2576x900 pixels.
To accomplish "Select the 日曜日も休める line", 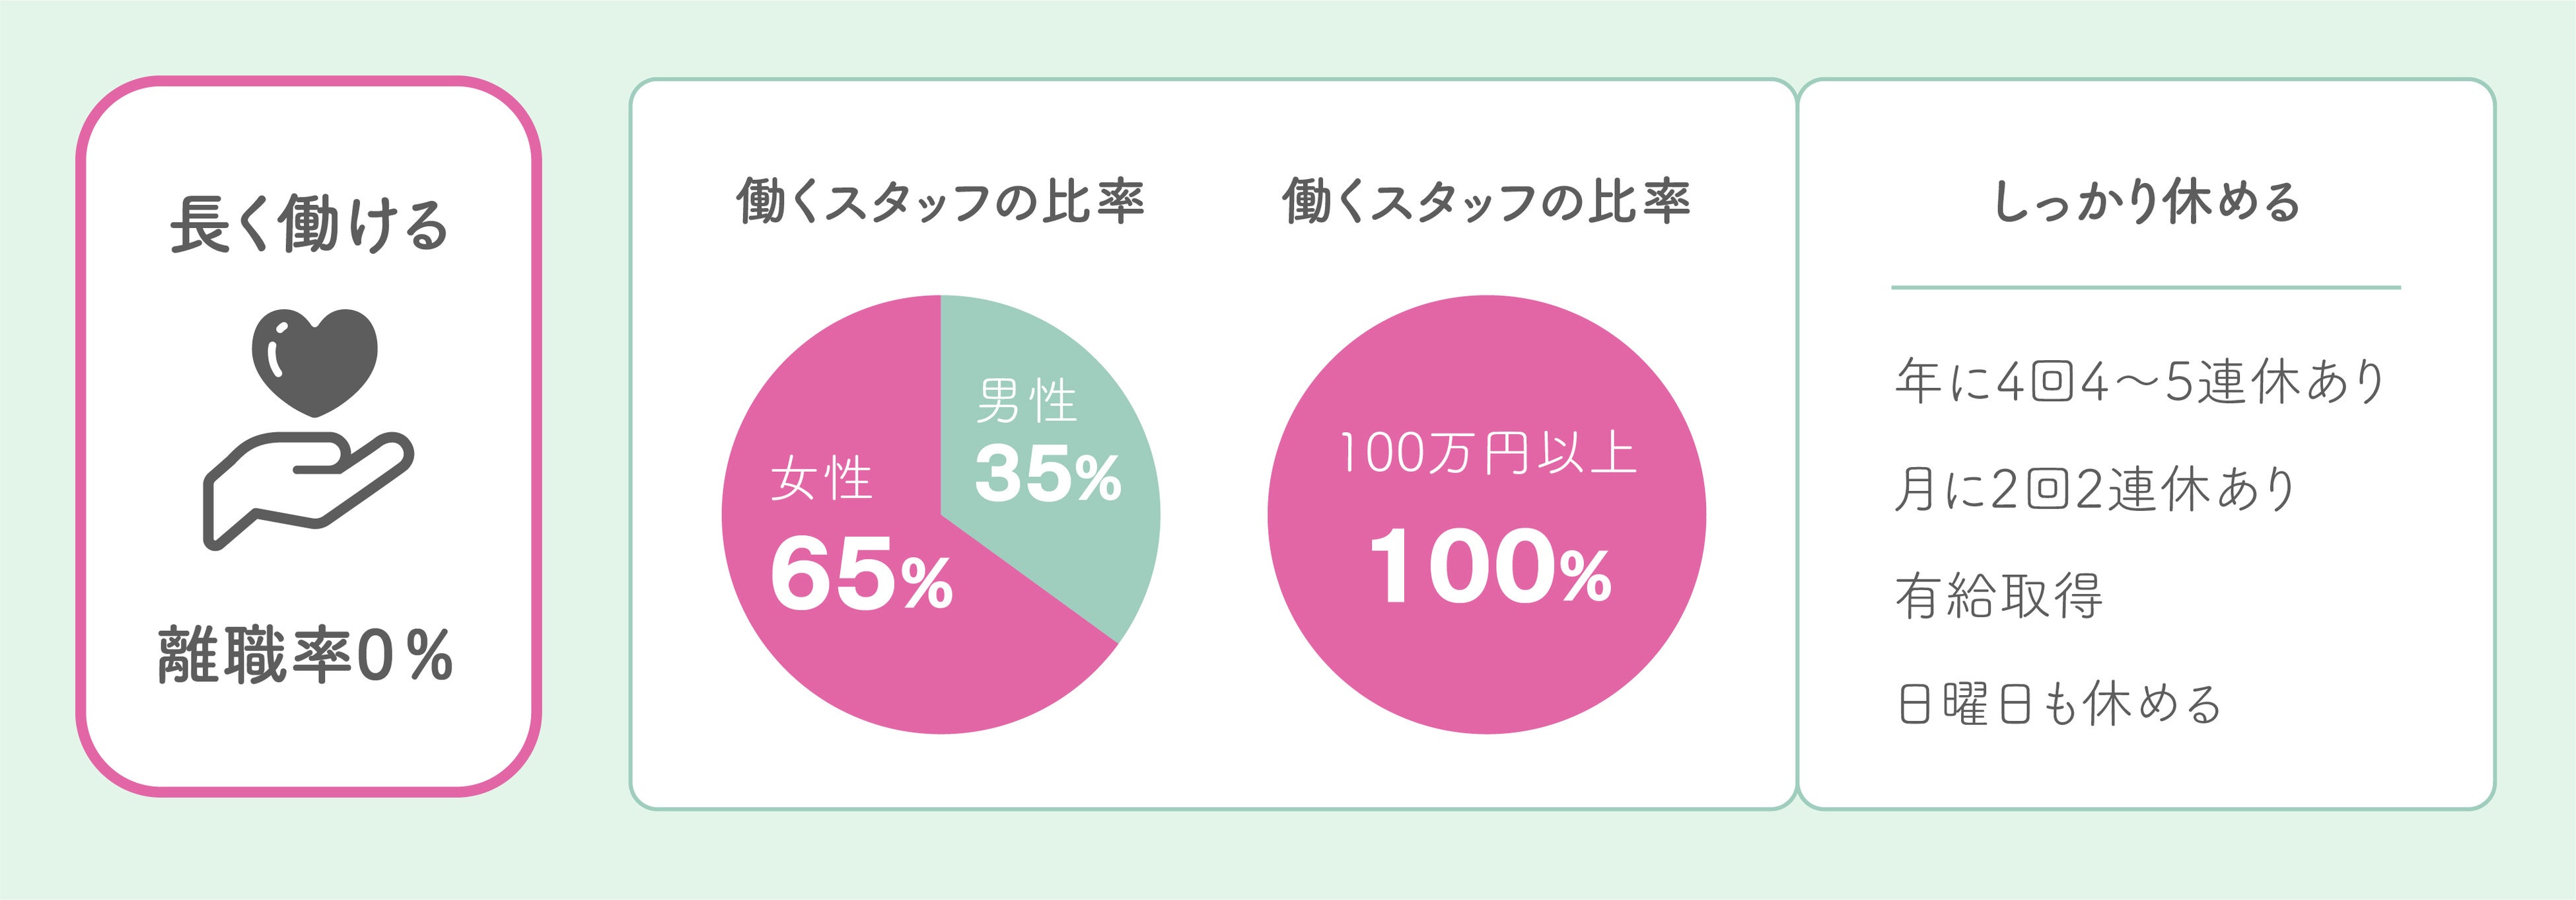I will (2058, 704).
